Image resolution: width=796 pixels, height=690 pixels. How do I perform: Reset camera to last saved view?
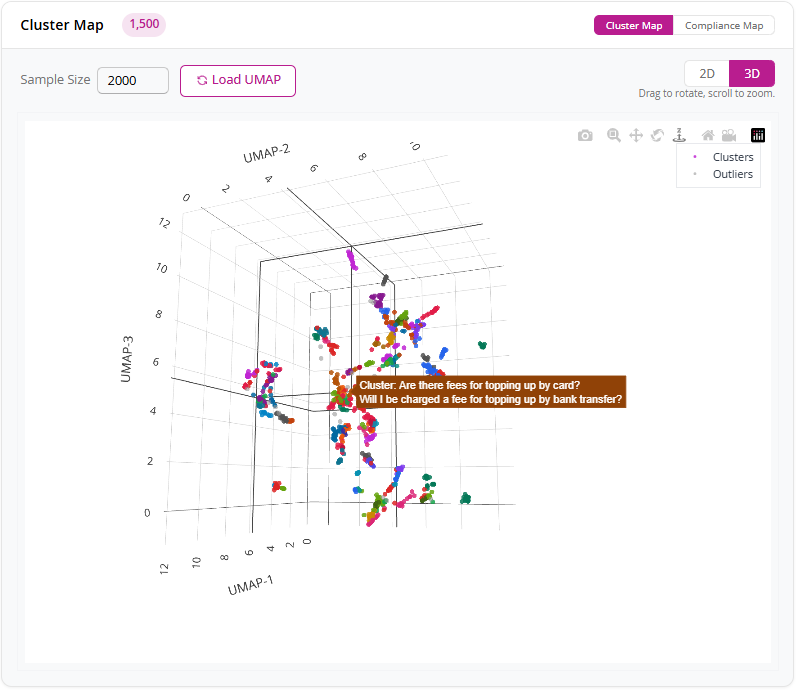pyautogui.click(x=729, y=136)
